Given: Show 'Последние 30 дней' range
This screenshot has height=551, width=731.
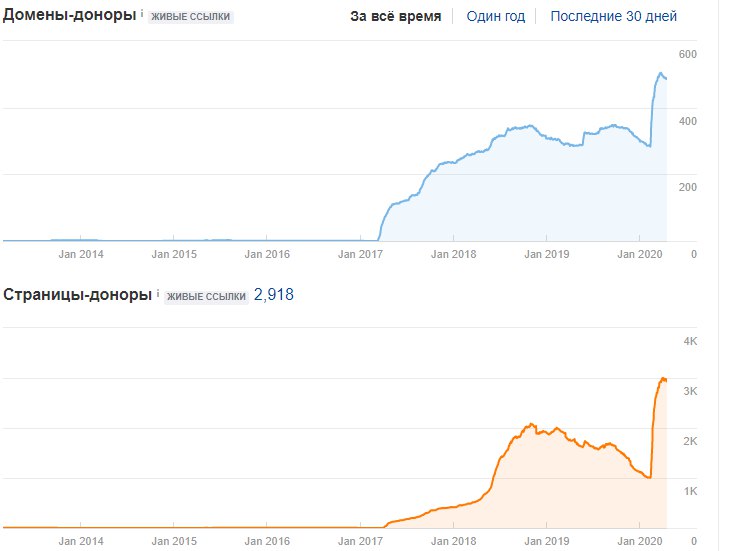Looking at the screenshot, I should 614,16.
